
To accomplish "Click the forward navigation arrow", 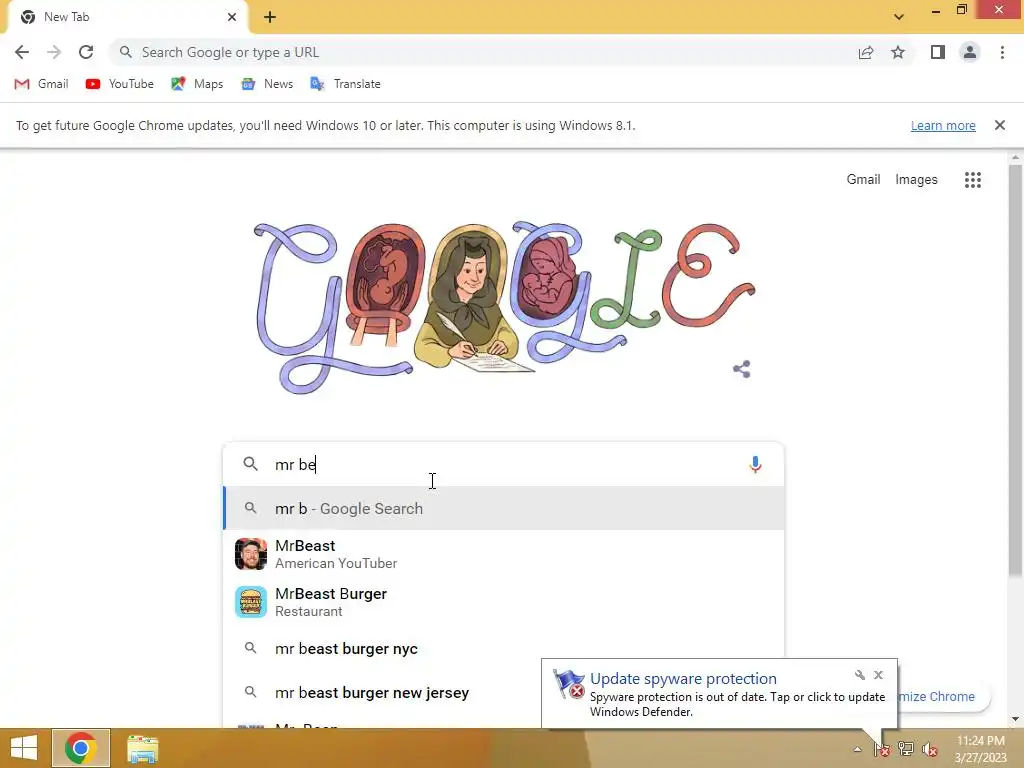I will click(x=54, y=52).
